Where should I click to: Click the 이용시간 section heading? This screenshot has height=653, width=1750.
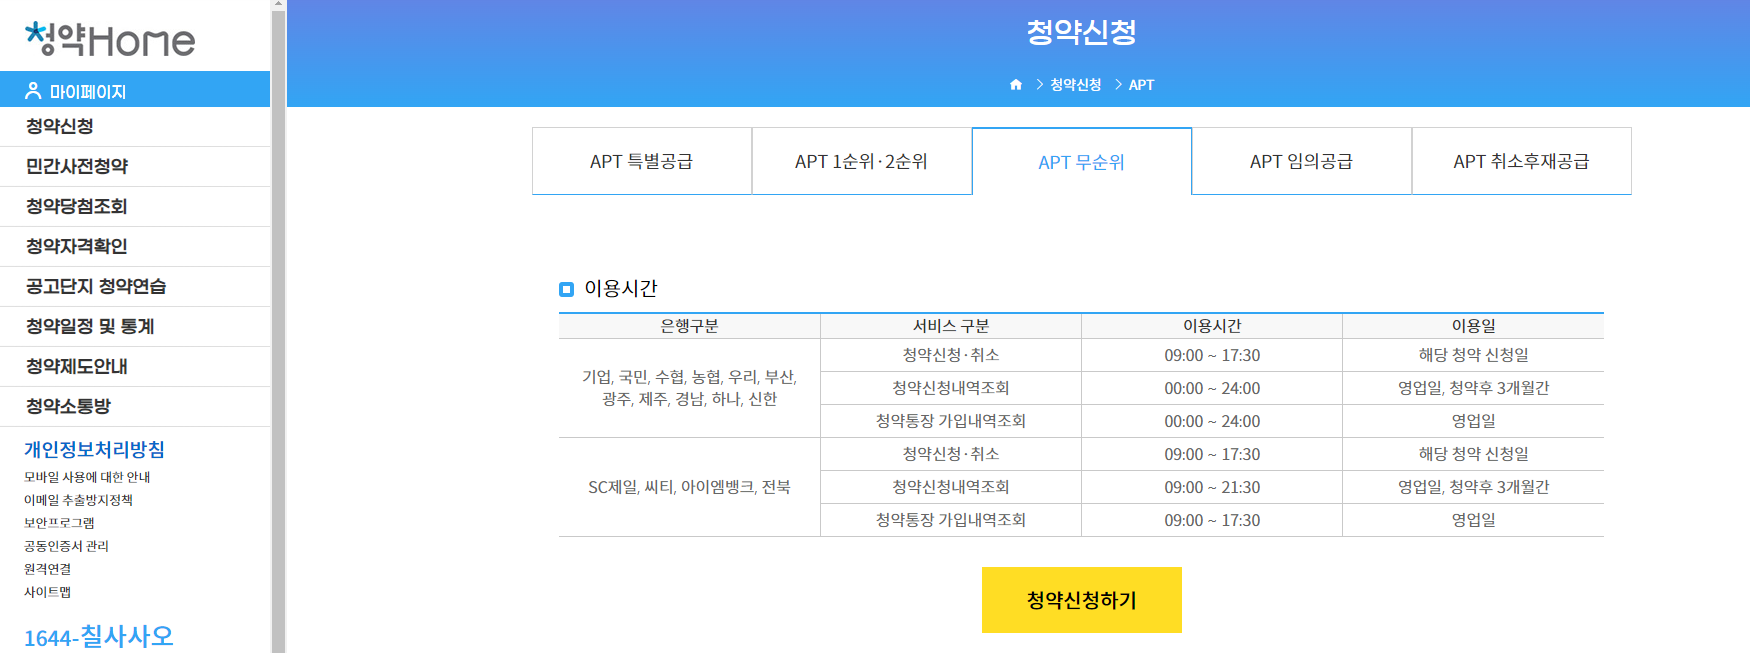pos(621,289)
